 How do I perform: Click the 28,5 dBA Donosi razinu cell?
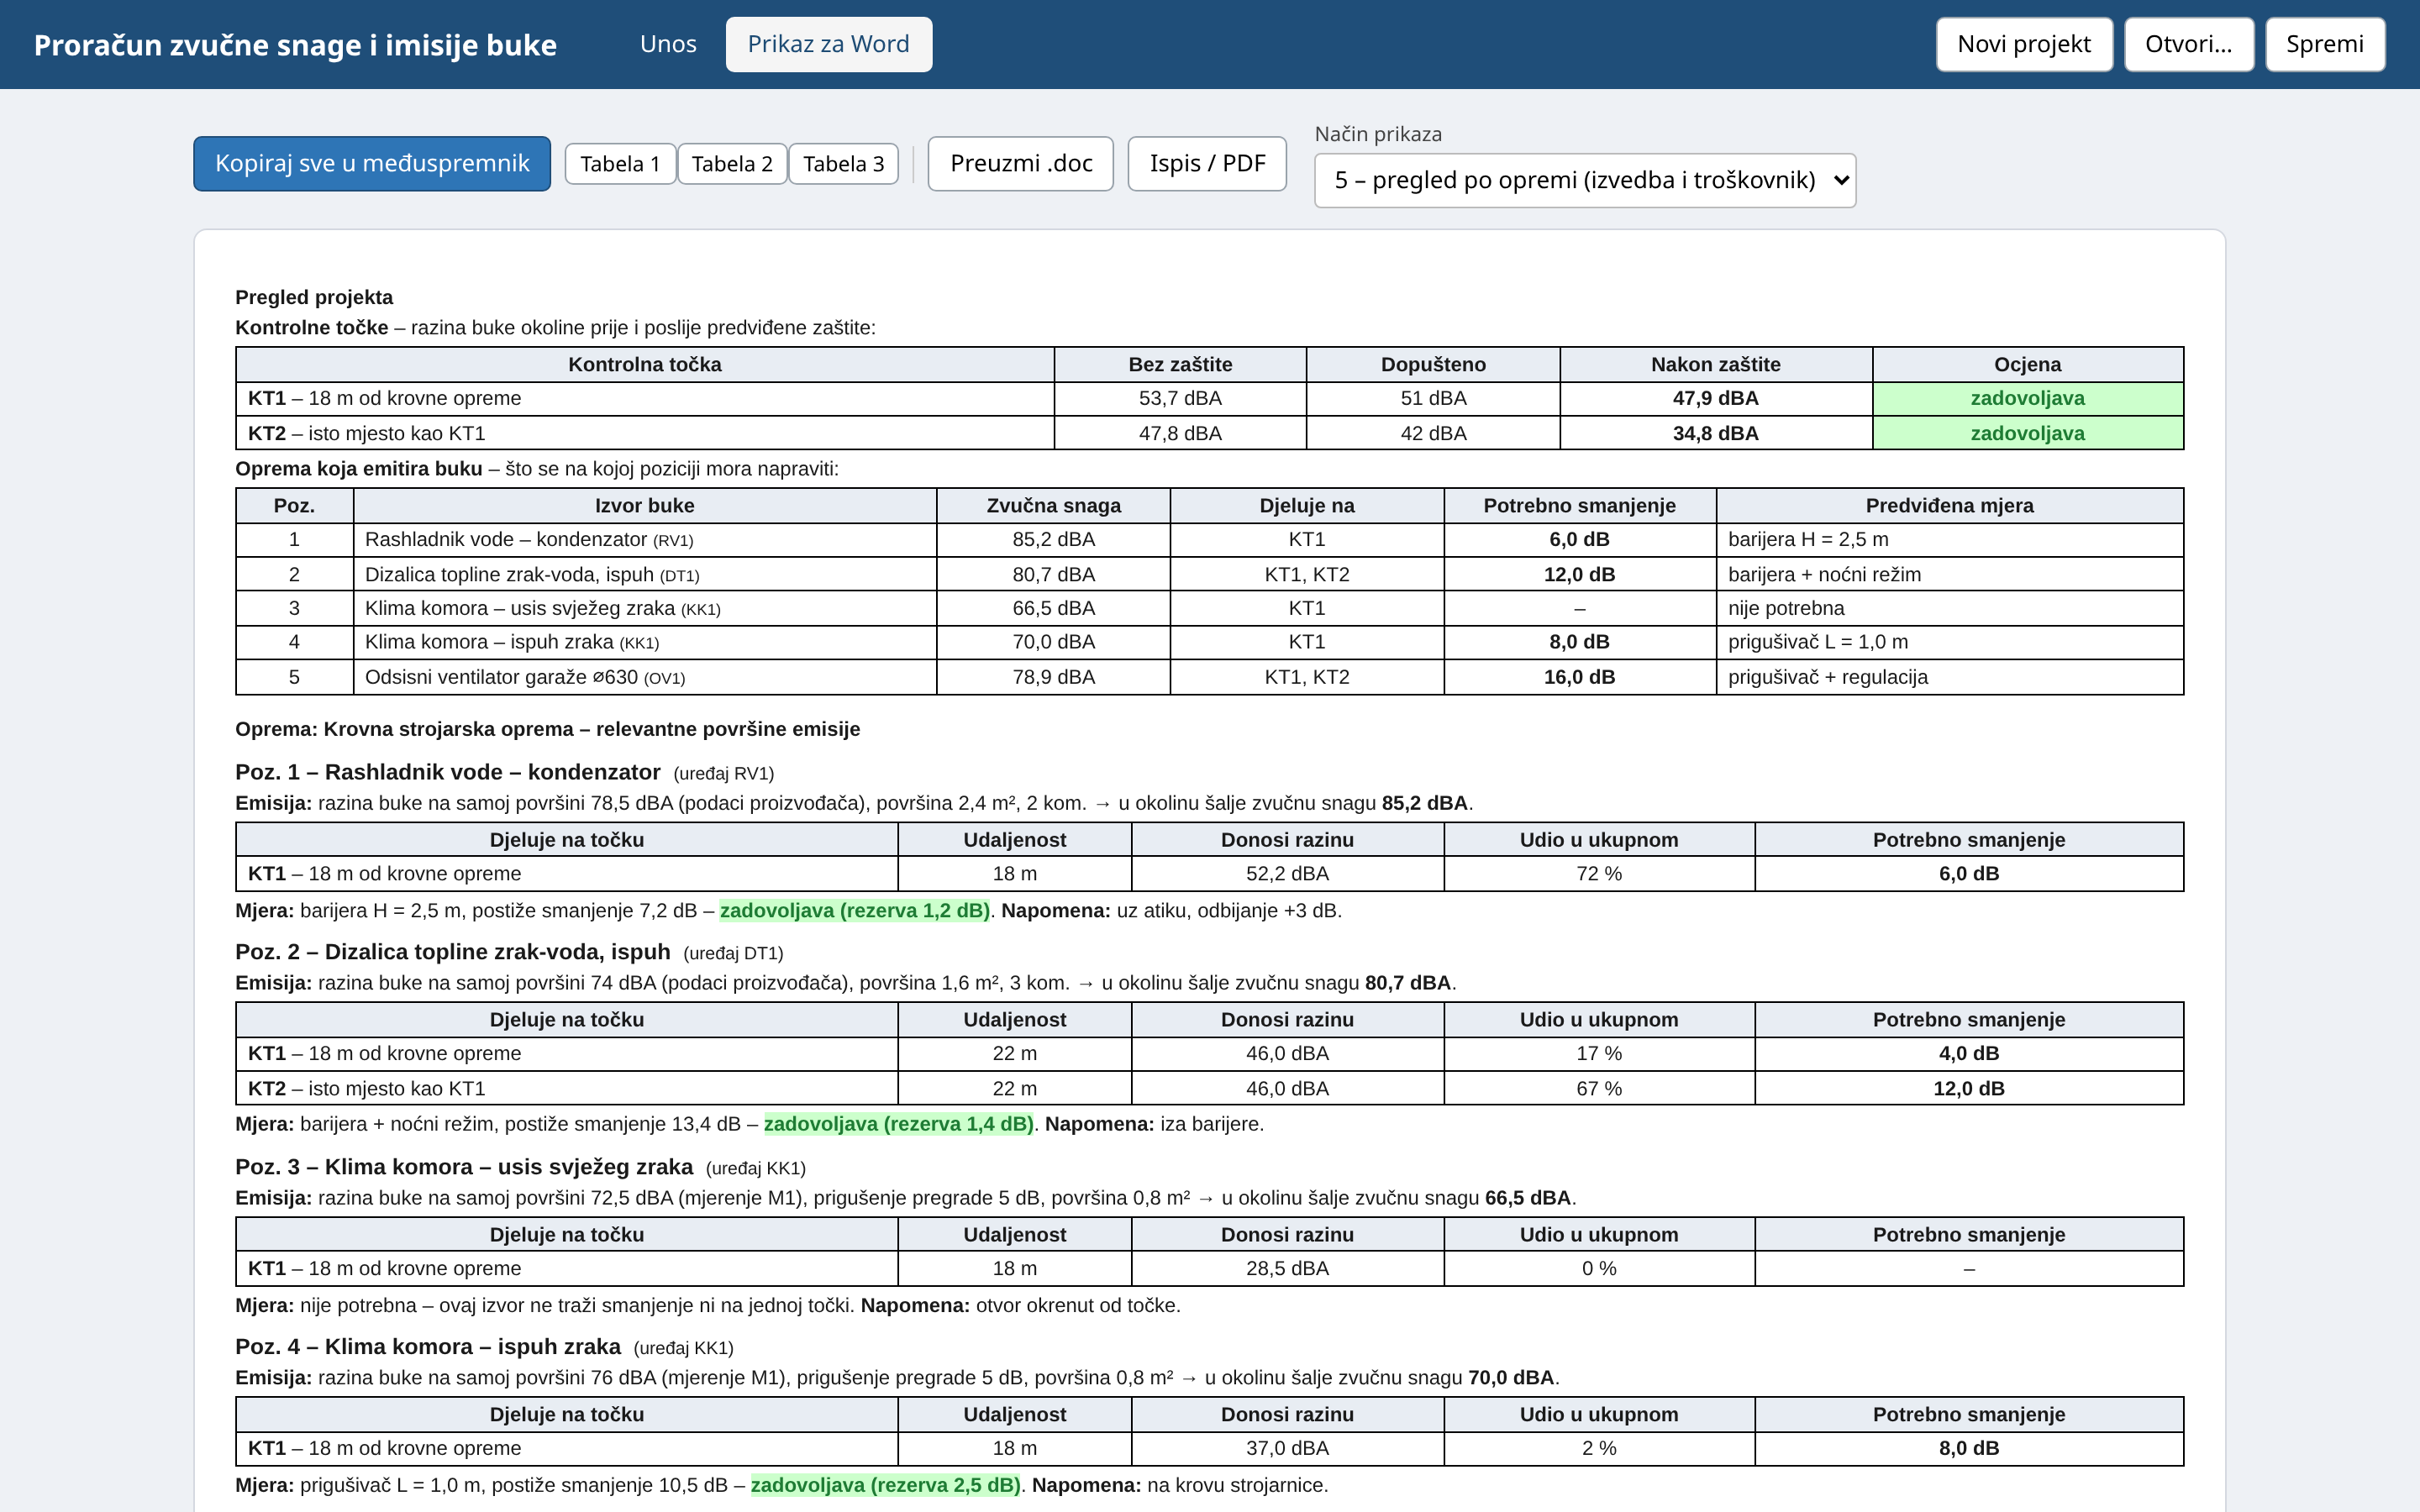click(1287, 1268)
